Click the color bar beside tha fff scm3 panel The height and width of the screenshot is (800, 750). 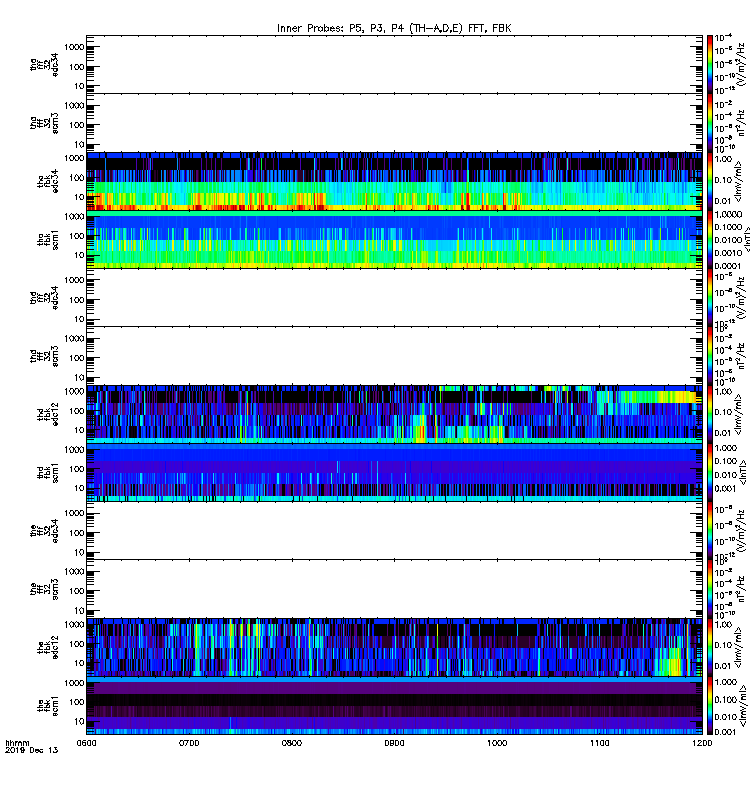pos(710,122)
